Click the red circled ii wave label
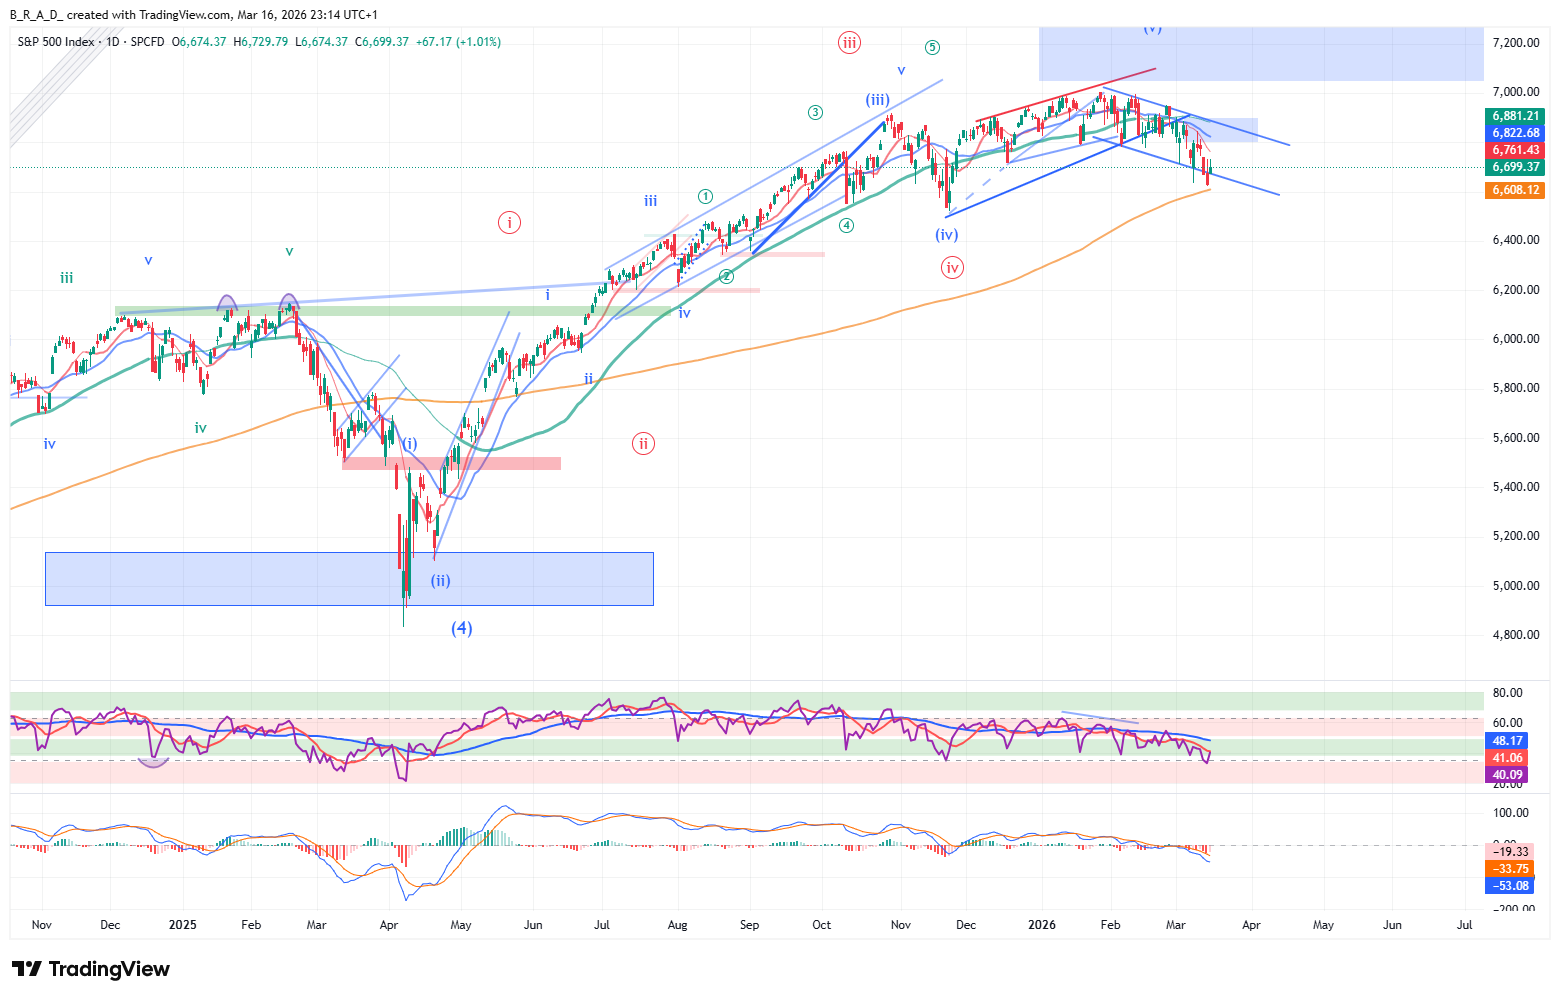This screenshot has width=1560, height=999. [x=643, y=443]
